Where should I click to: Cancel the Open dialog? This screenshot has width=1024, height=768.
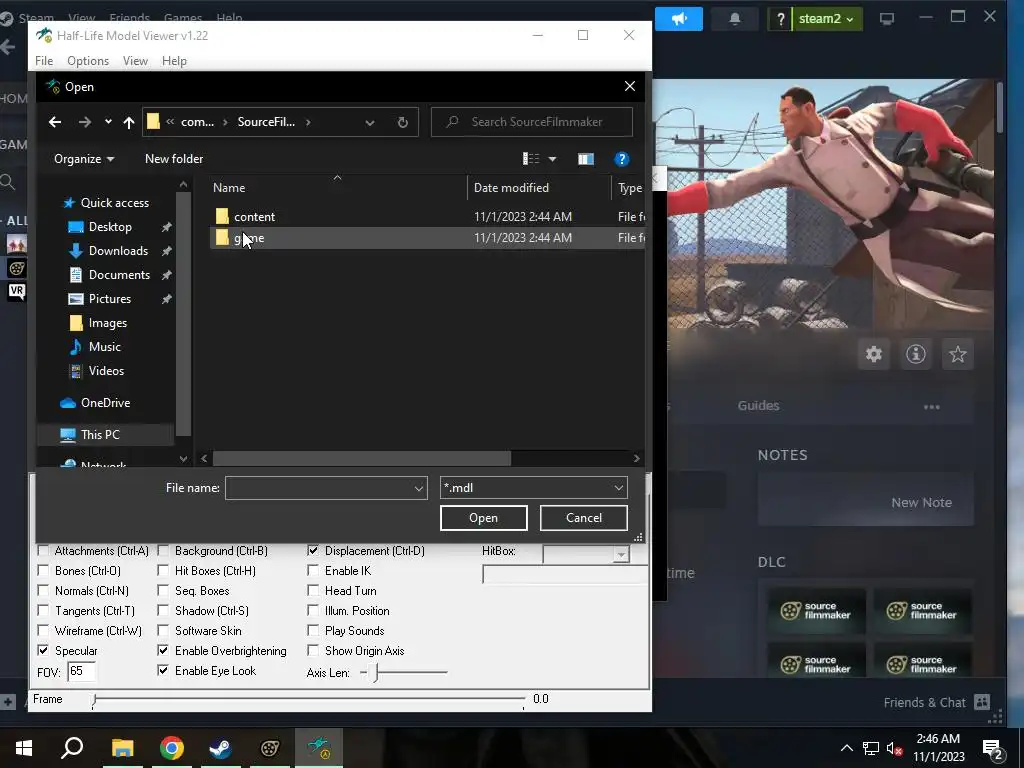pyautogui.click(x=584, y=518)
